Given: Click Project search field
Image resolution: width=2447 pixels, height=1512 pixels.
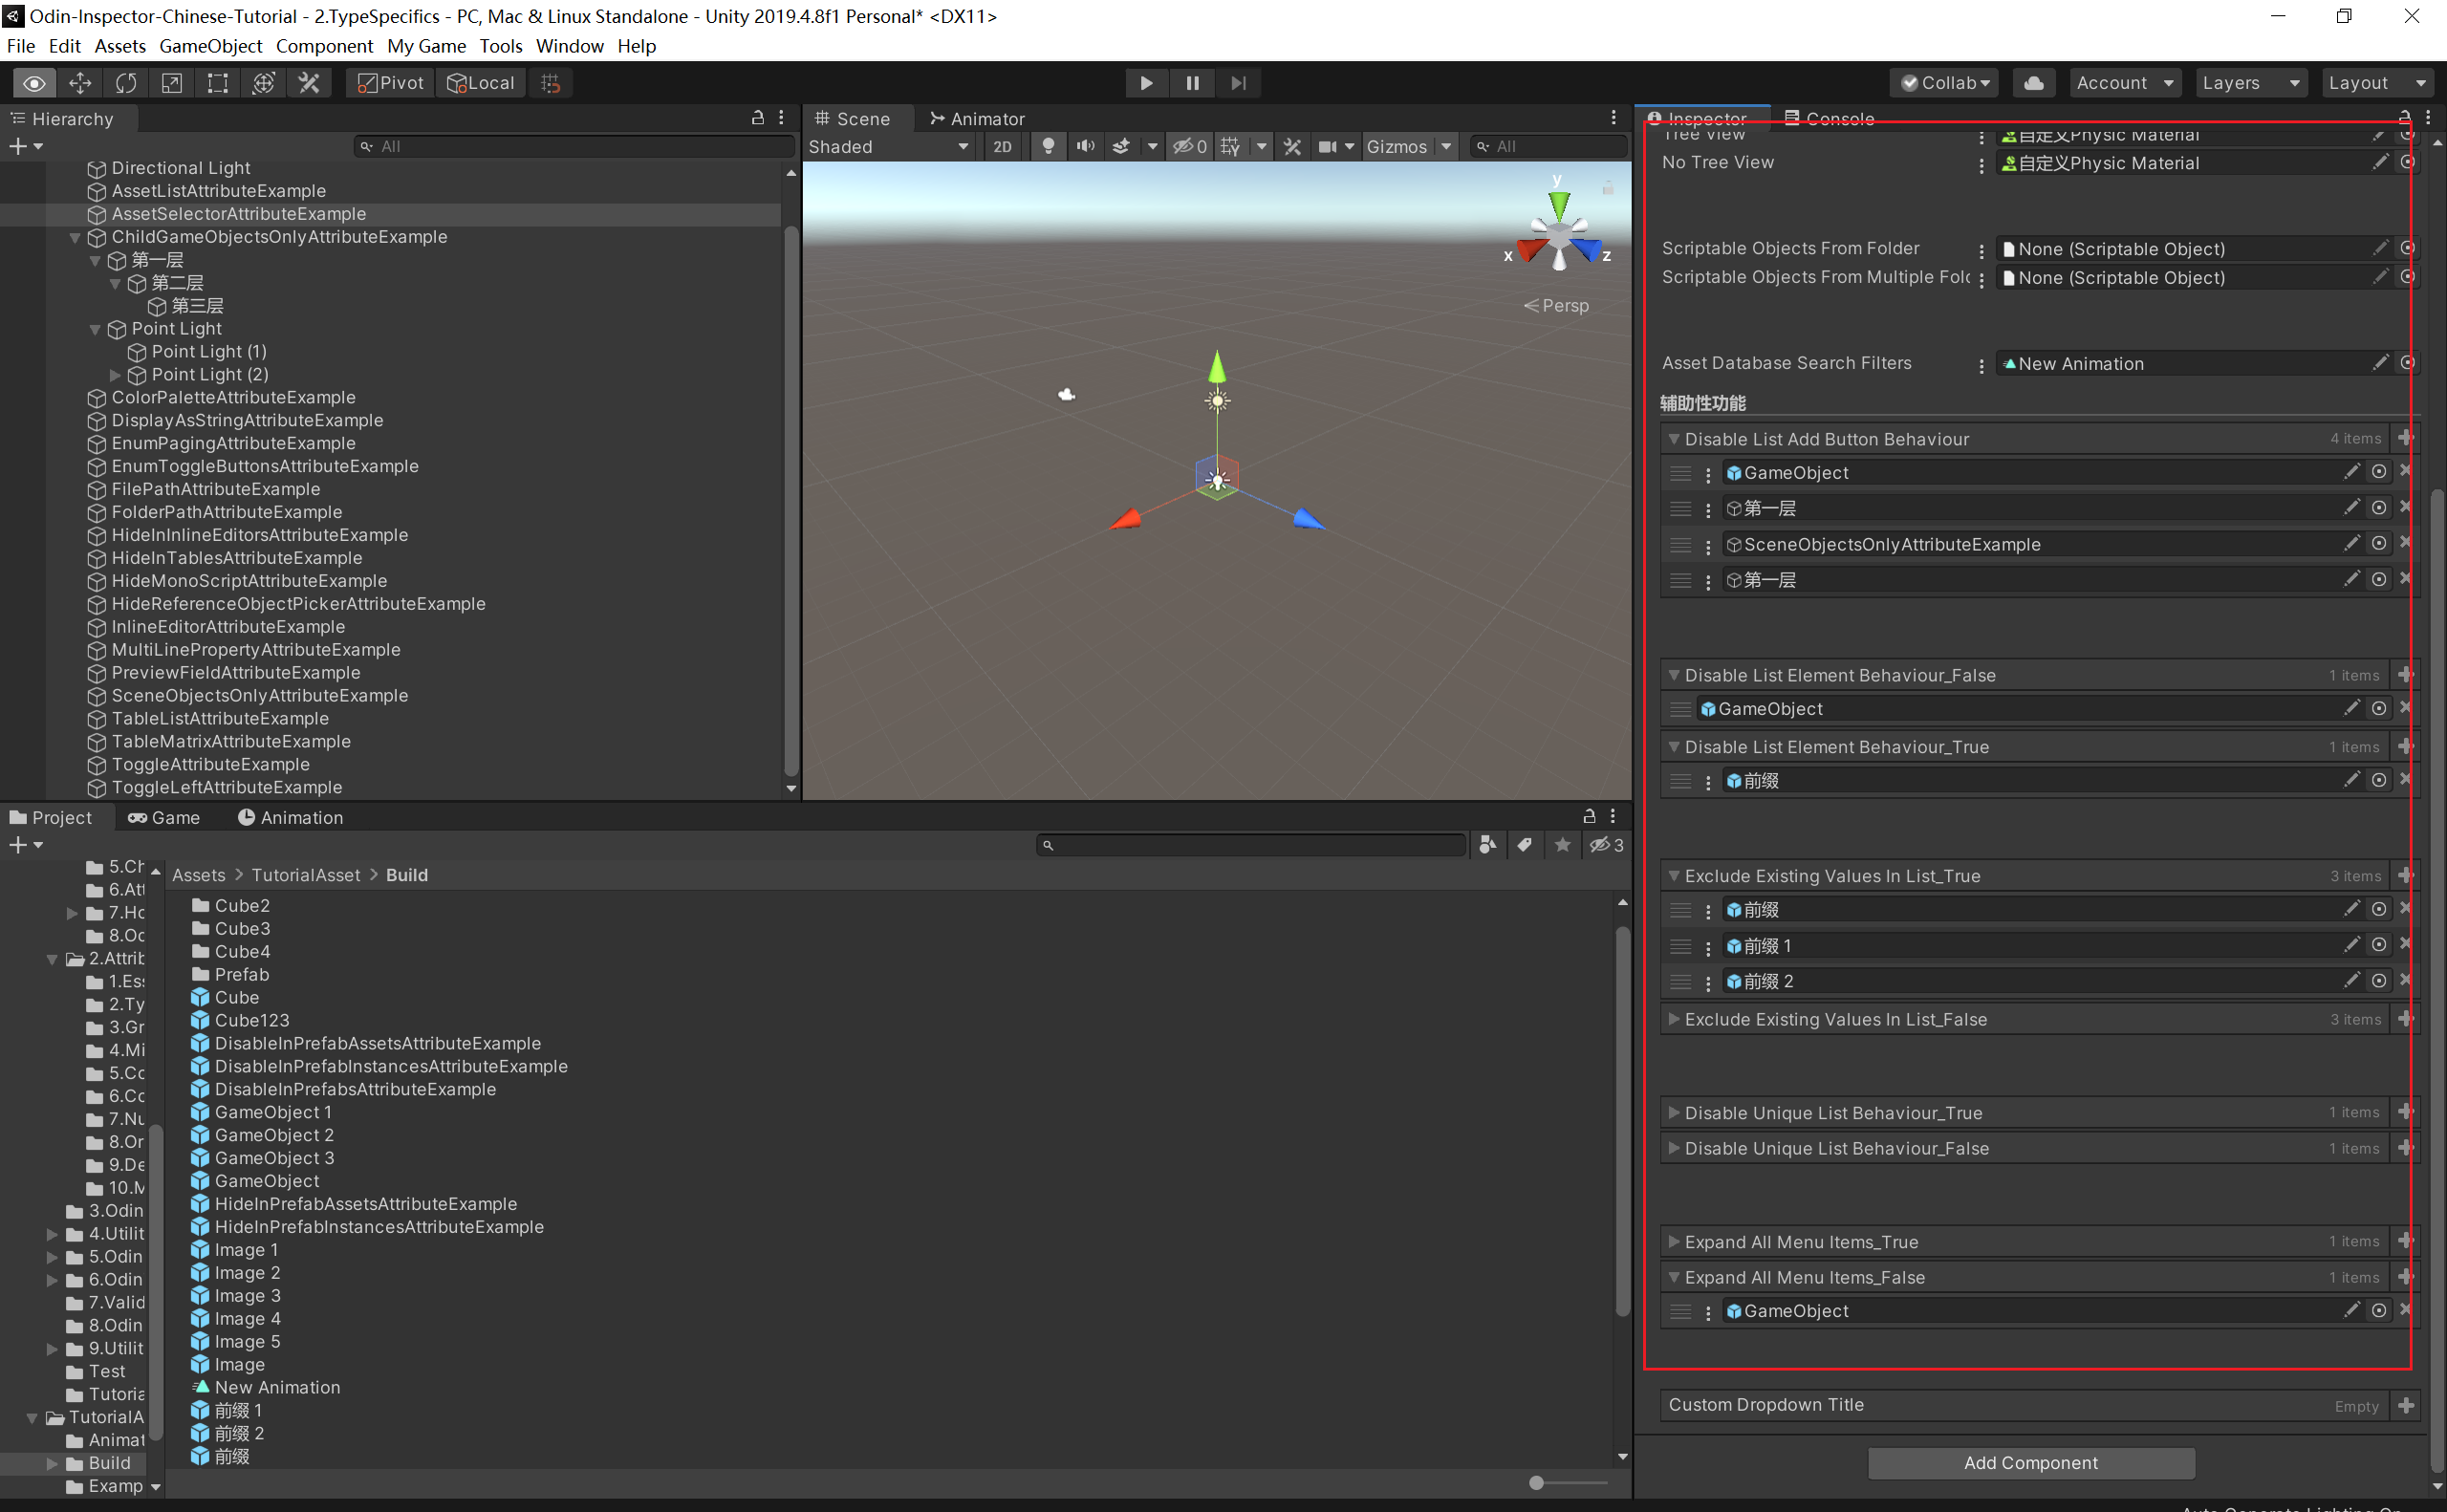Looking at the screenshot, I should tap(1251, 845).
